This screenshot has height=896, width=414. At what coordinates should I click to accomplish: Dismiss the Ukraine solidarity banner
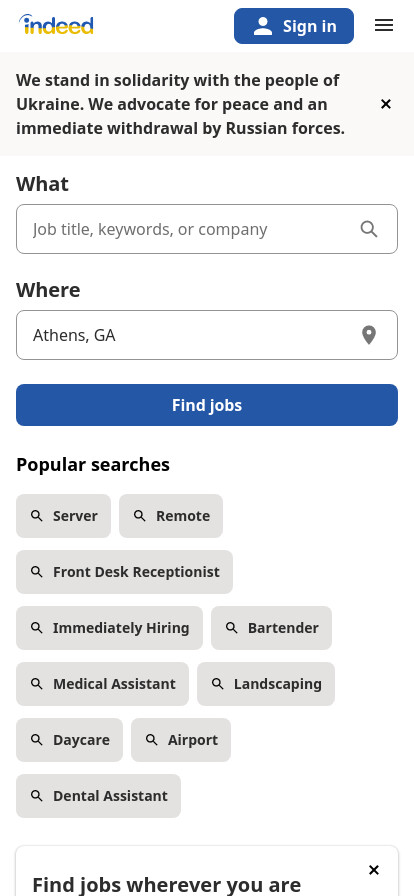pyautogui.click(x=386, y=104)
